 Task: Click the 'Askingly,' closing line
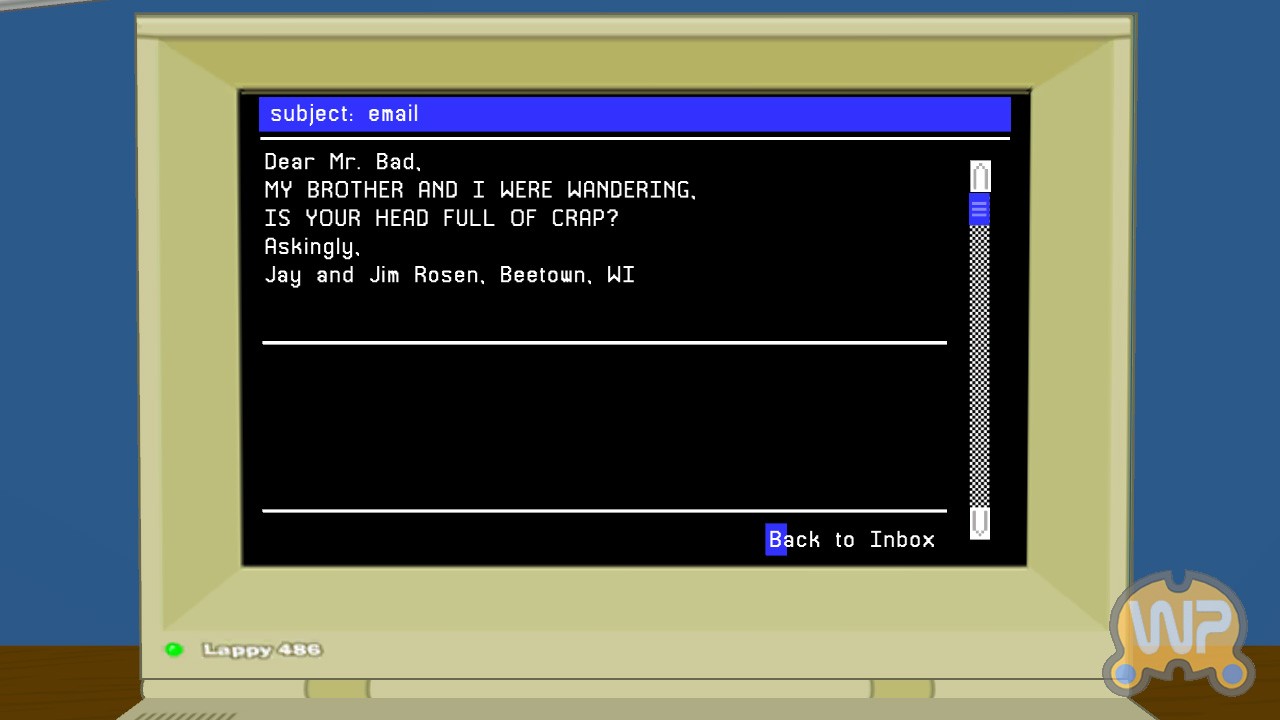[x=312, y=247]
